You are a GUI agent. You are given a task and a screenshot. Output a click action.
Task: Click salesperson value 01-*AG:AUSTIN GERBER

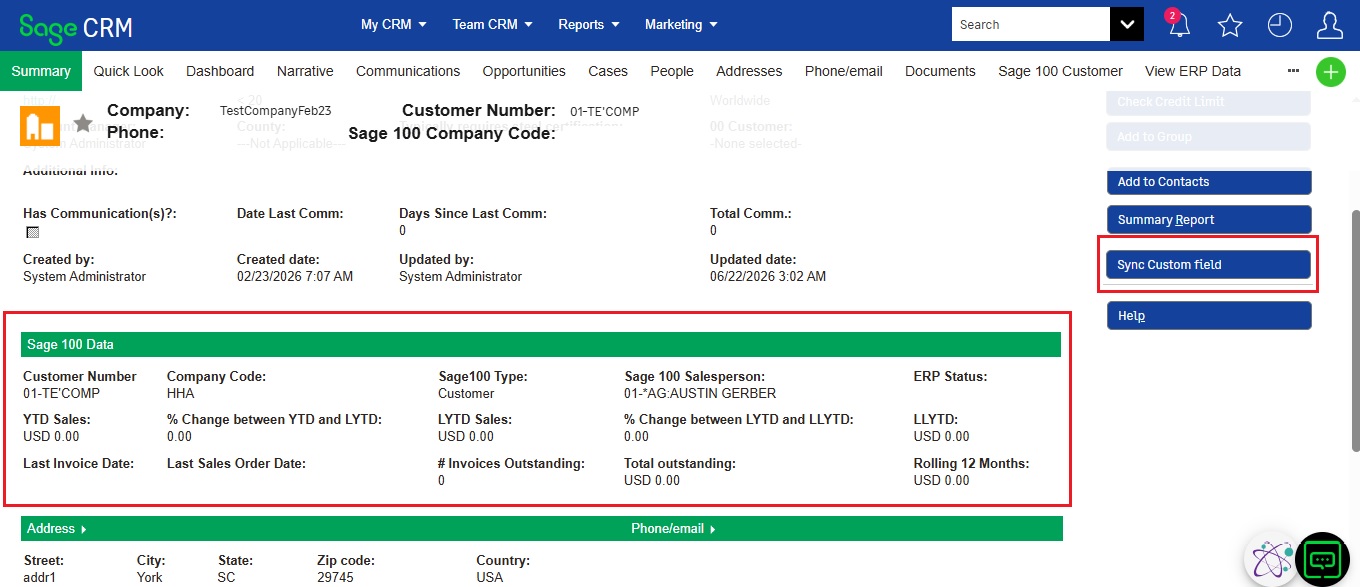[700, 393]
